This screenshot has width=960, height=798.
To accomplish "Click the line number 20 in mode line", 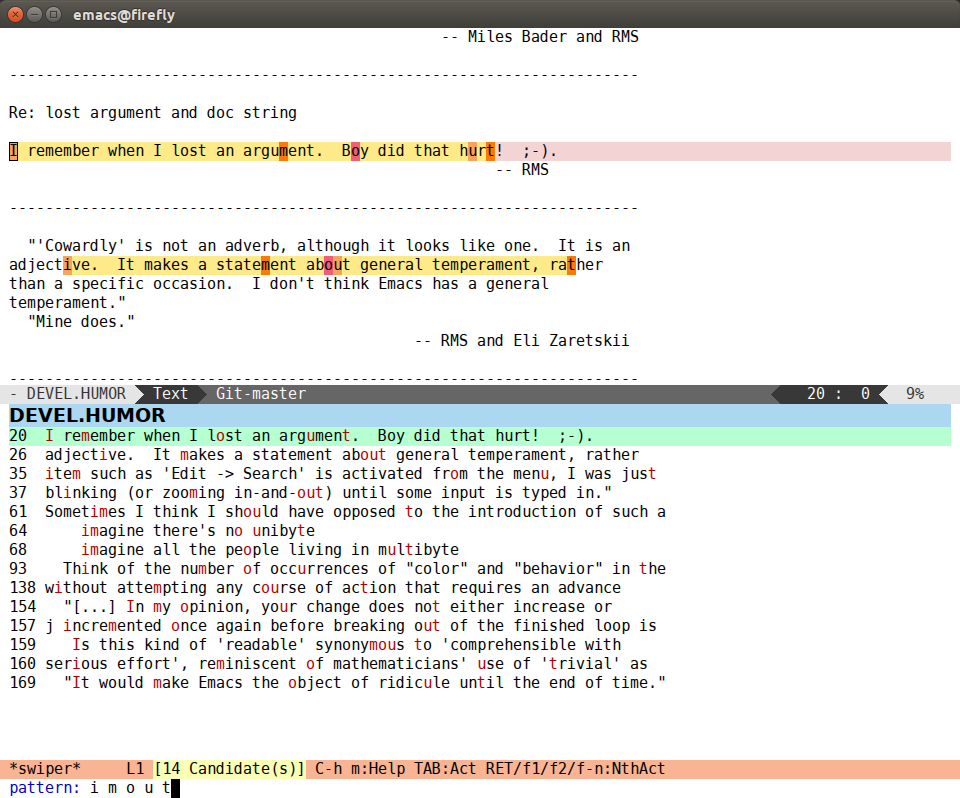I will [816, 394].
